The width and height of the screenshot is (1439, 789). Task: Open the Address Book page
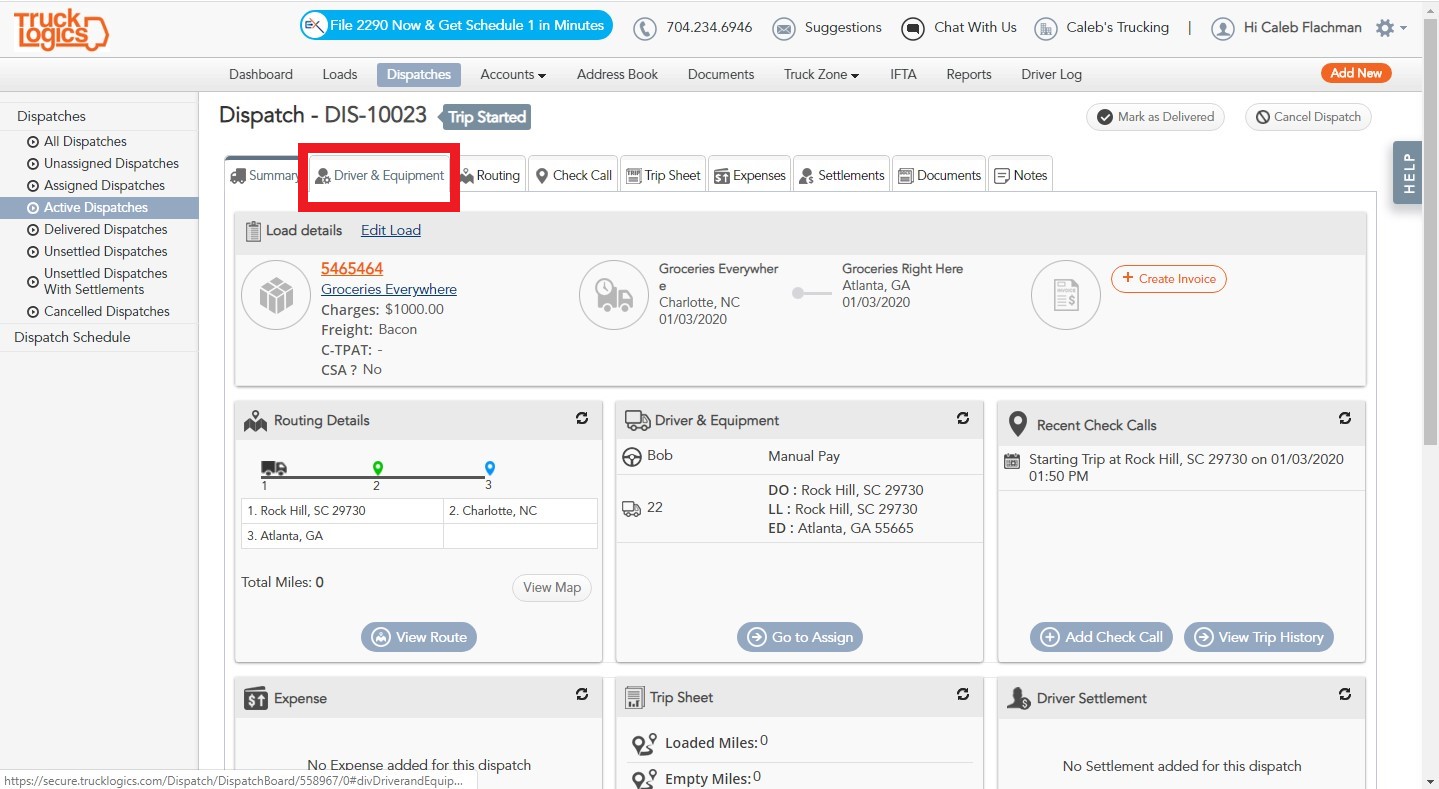618,74
